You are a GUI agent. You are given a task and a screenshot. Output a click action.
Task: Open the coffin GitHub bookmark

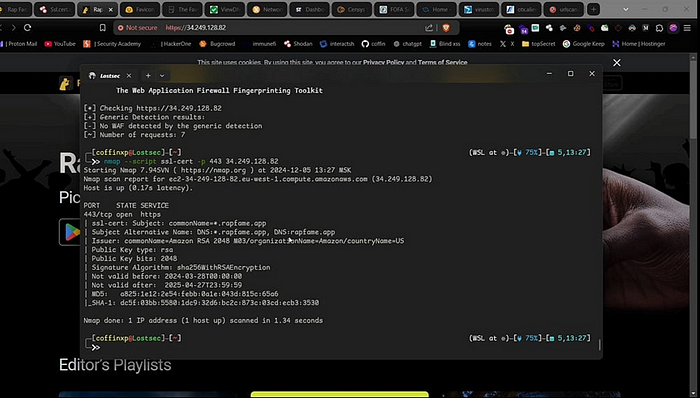point(374,44)
